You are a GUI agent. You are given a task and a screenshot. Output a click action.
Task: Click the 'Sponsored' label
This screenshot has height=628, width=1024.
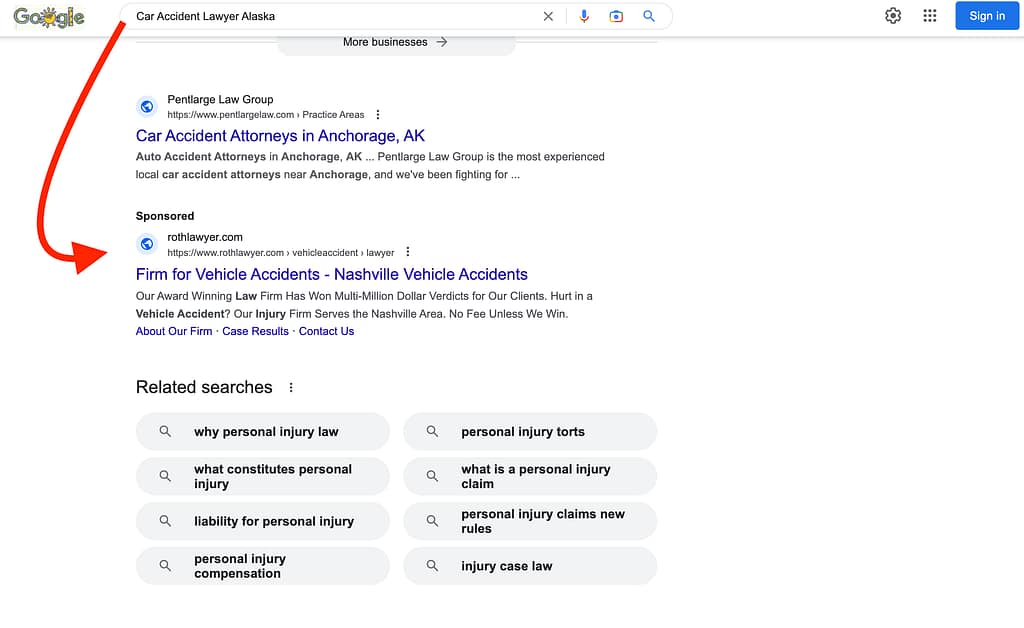(165, 216)
